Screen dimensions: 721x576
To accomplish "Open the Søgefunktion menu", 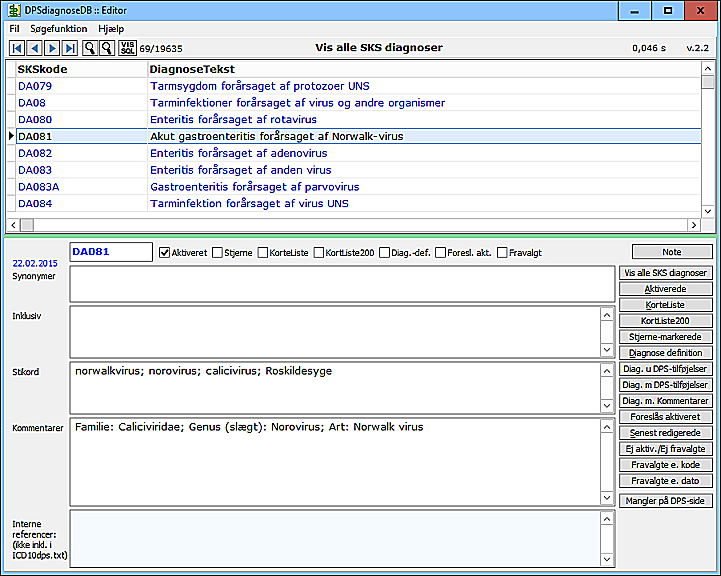I will click(x=58, y=29).
